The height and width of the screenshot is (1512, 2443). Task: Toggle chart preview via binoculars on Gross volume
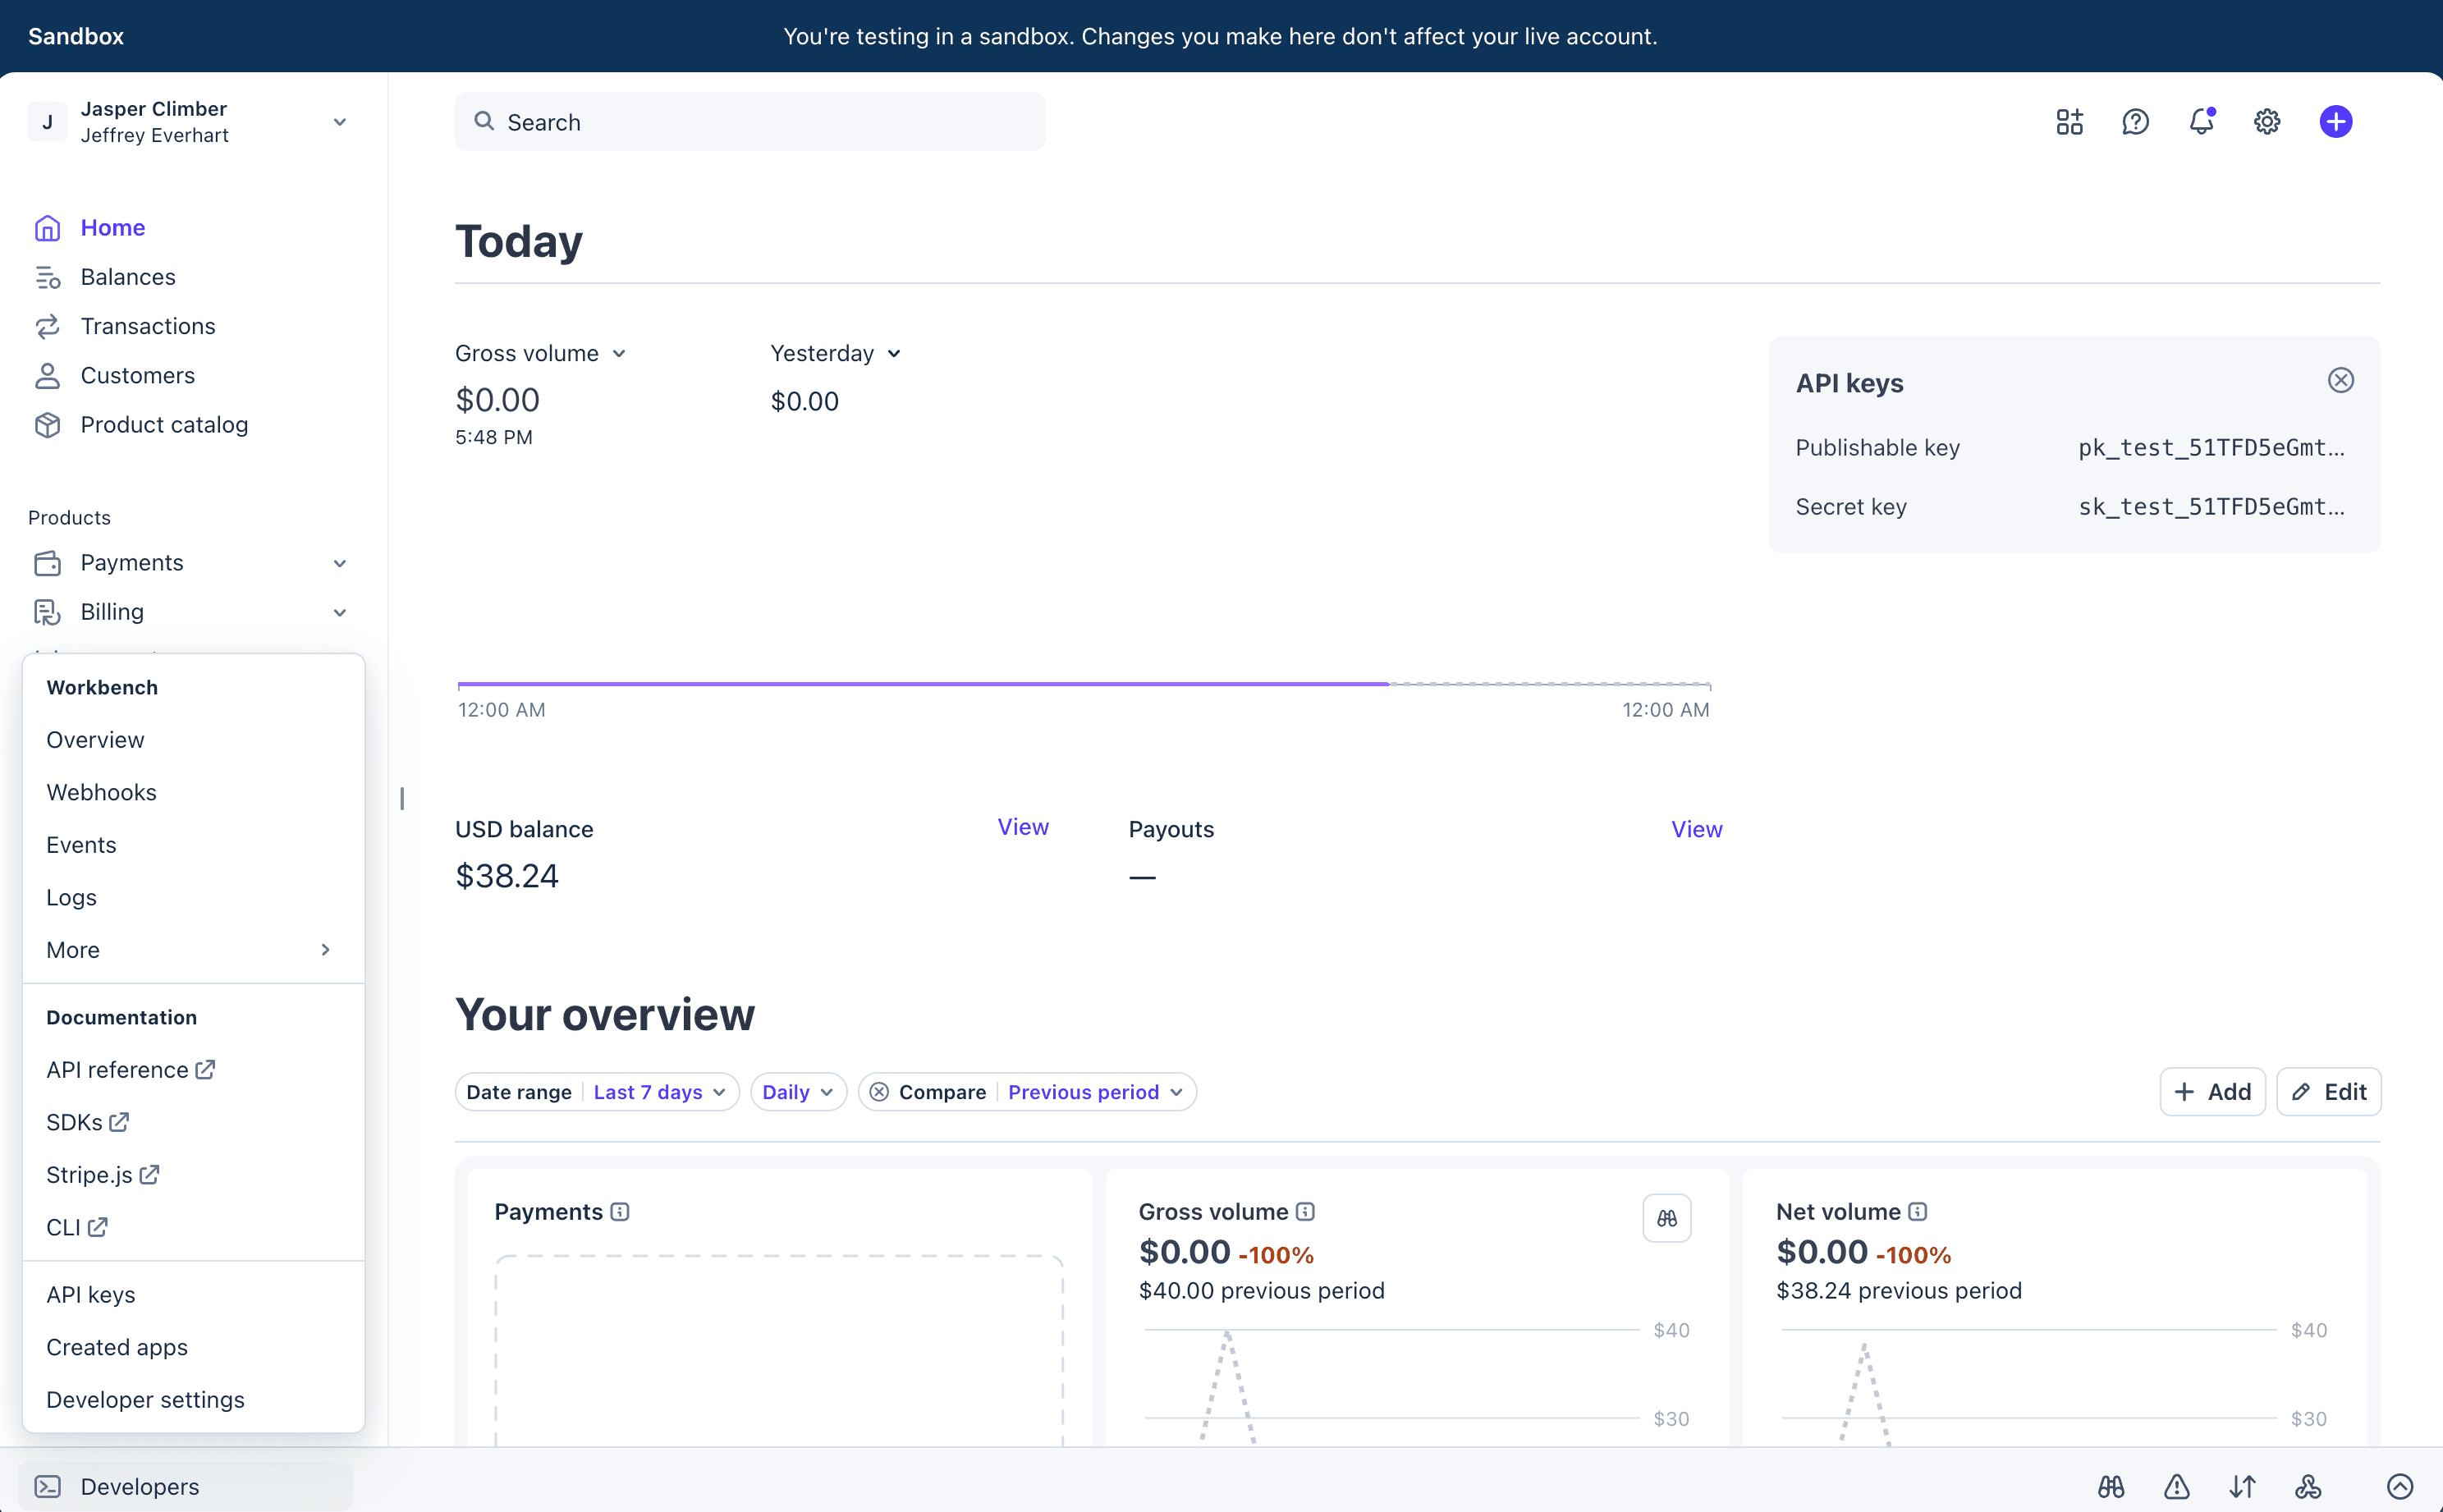tap(1666, 1218)
